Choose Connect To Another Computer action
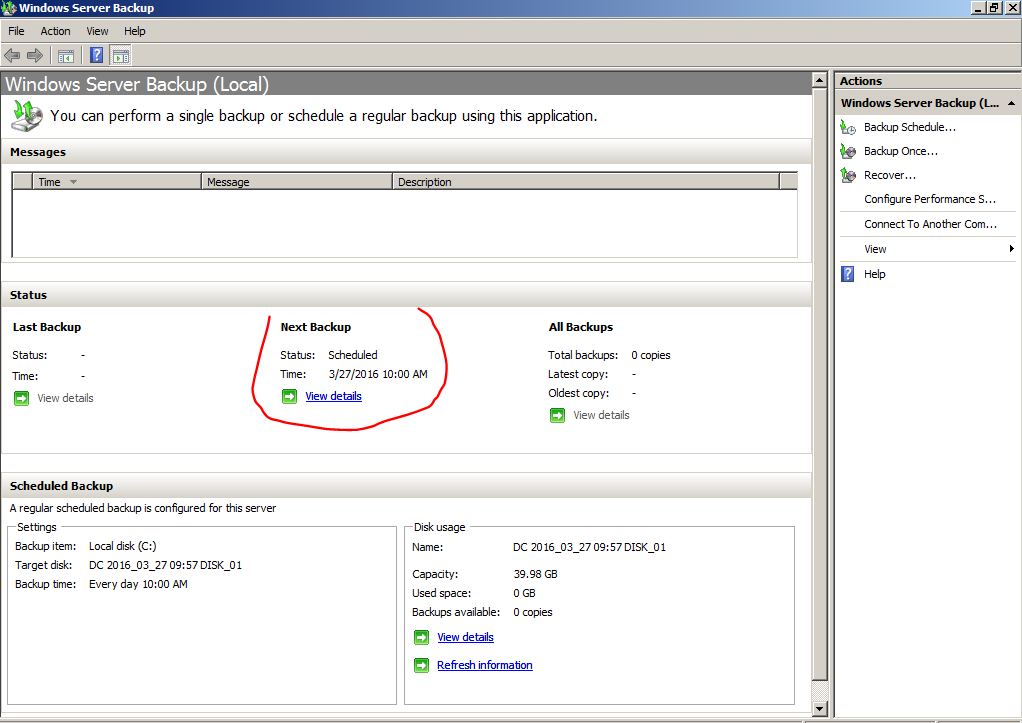Screen dimensions: 1022x723 click(x=931, y=224)
